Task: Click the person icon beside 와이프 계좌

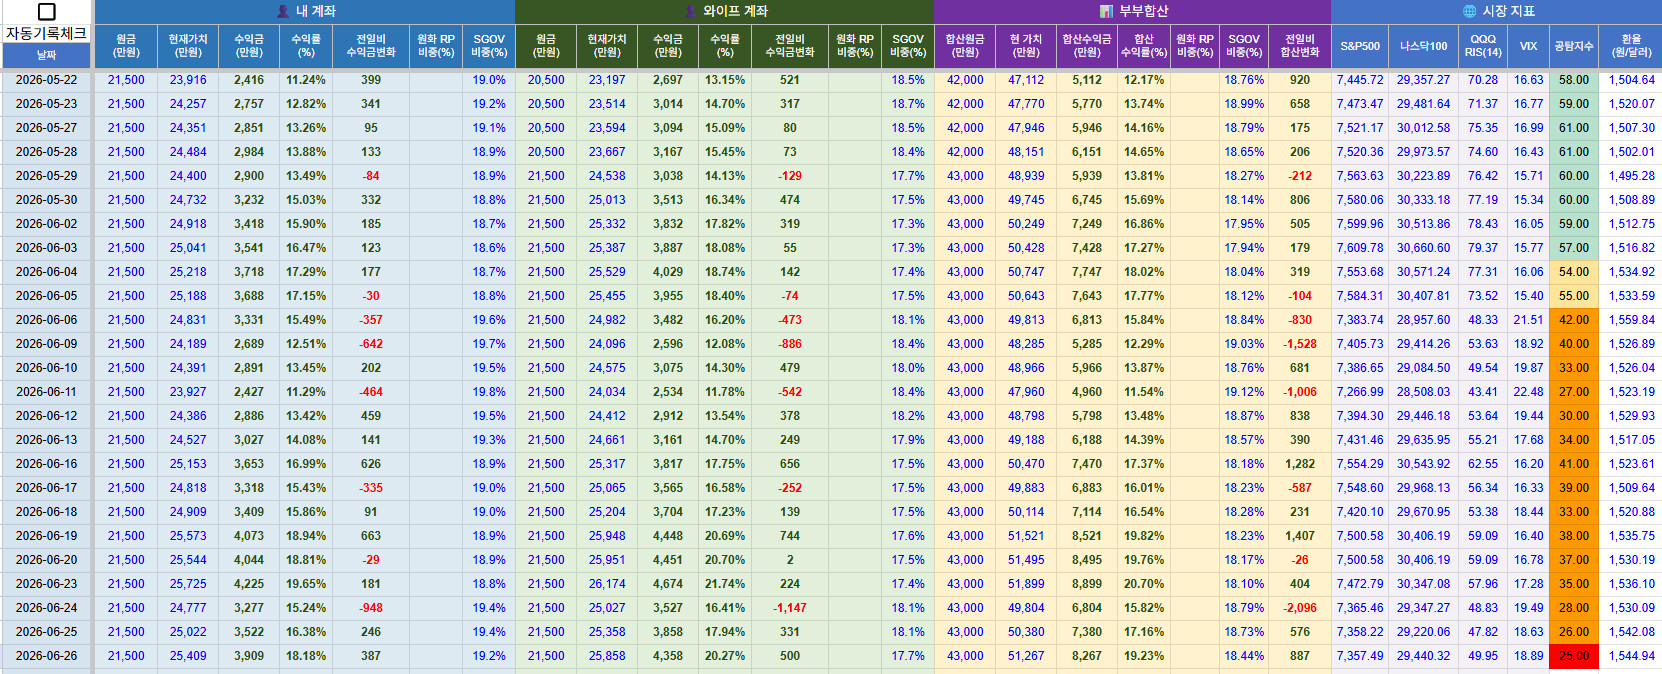Action: [x=691, y=12]
